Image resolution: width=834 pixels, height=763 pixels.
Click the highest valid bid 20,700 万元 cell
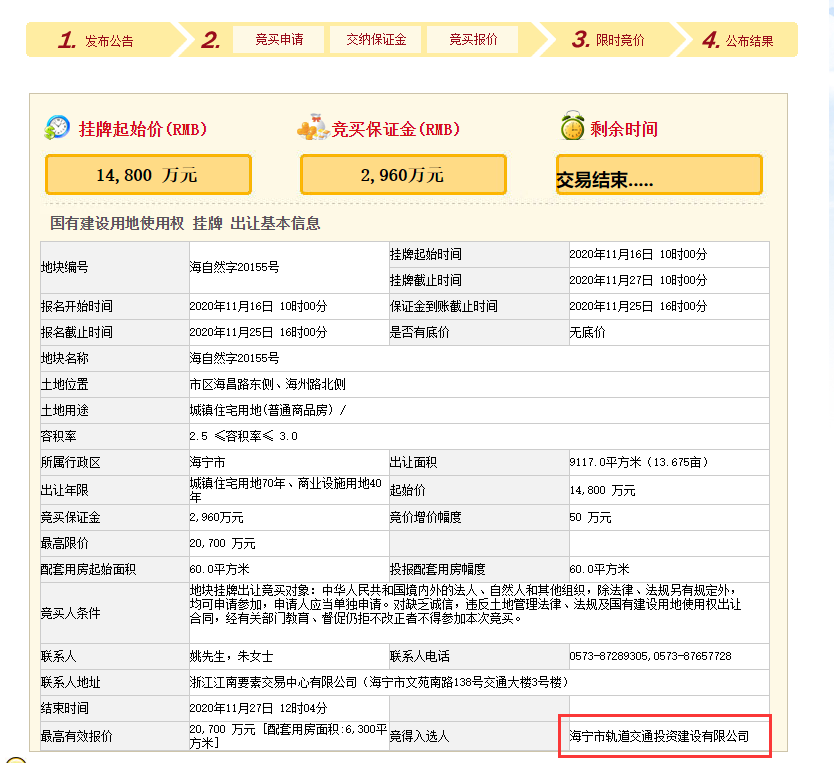287,736
